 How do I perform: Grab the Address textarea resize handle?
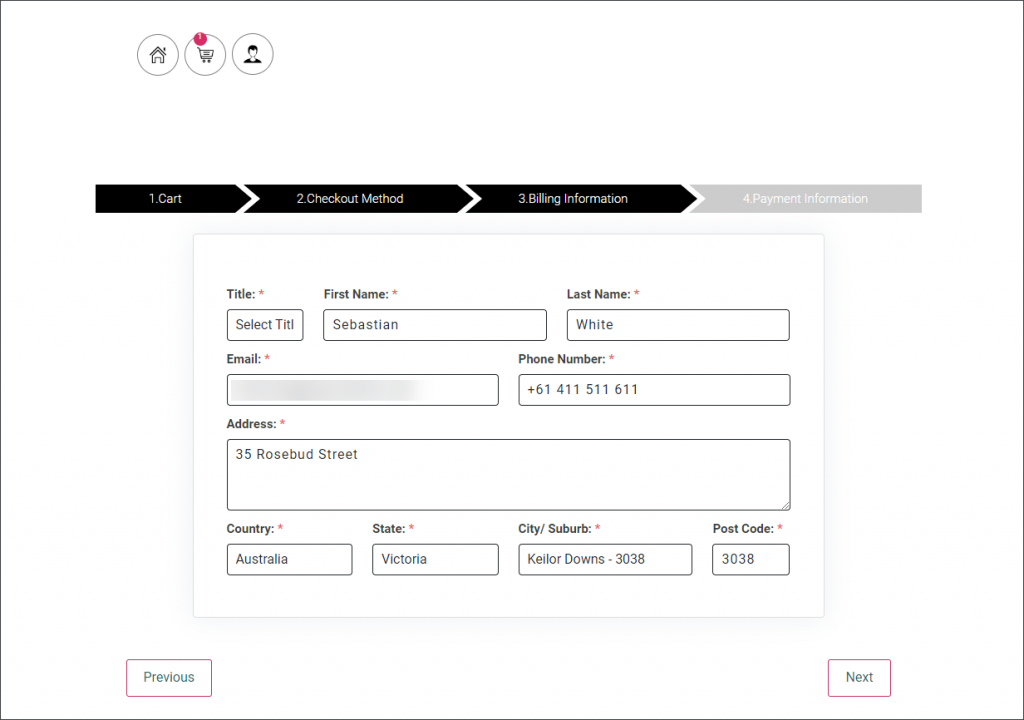(786, 505)
